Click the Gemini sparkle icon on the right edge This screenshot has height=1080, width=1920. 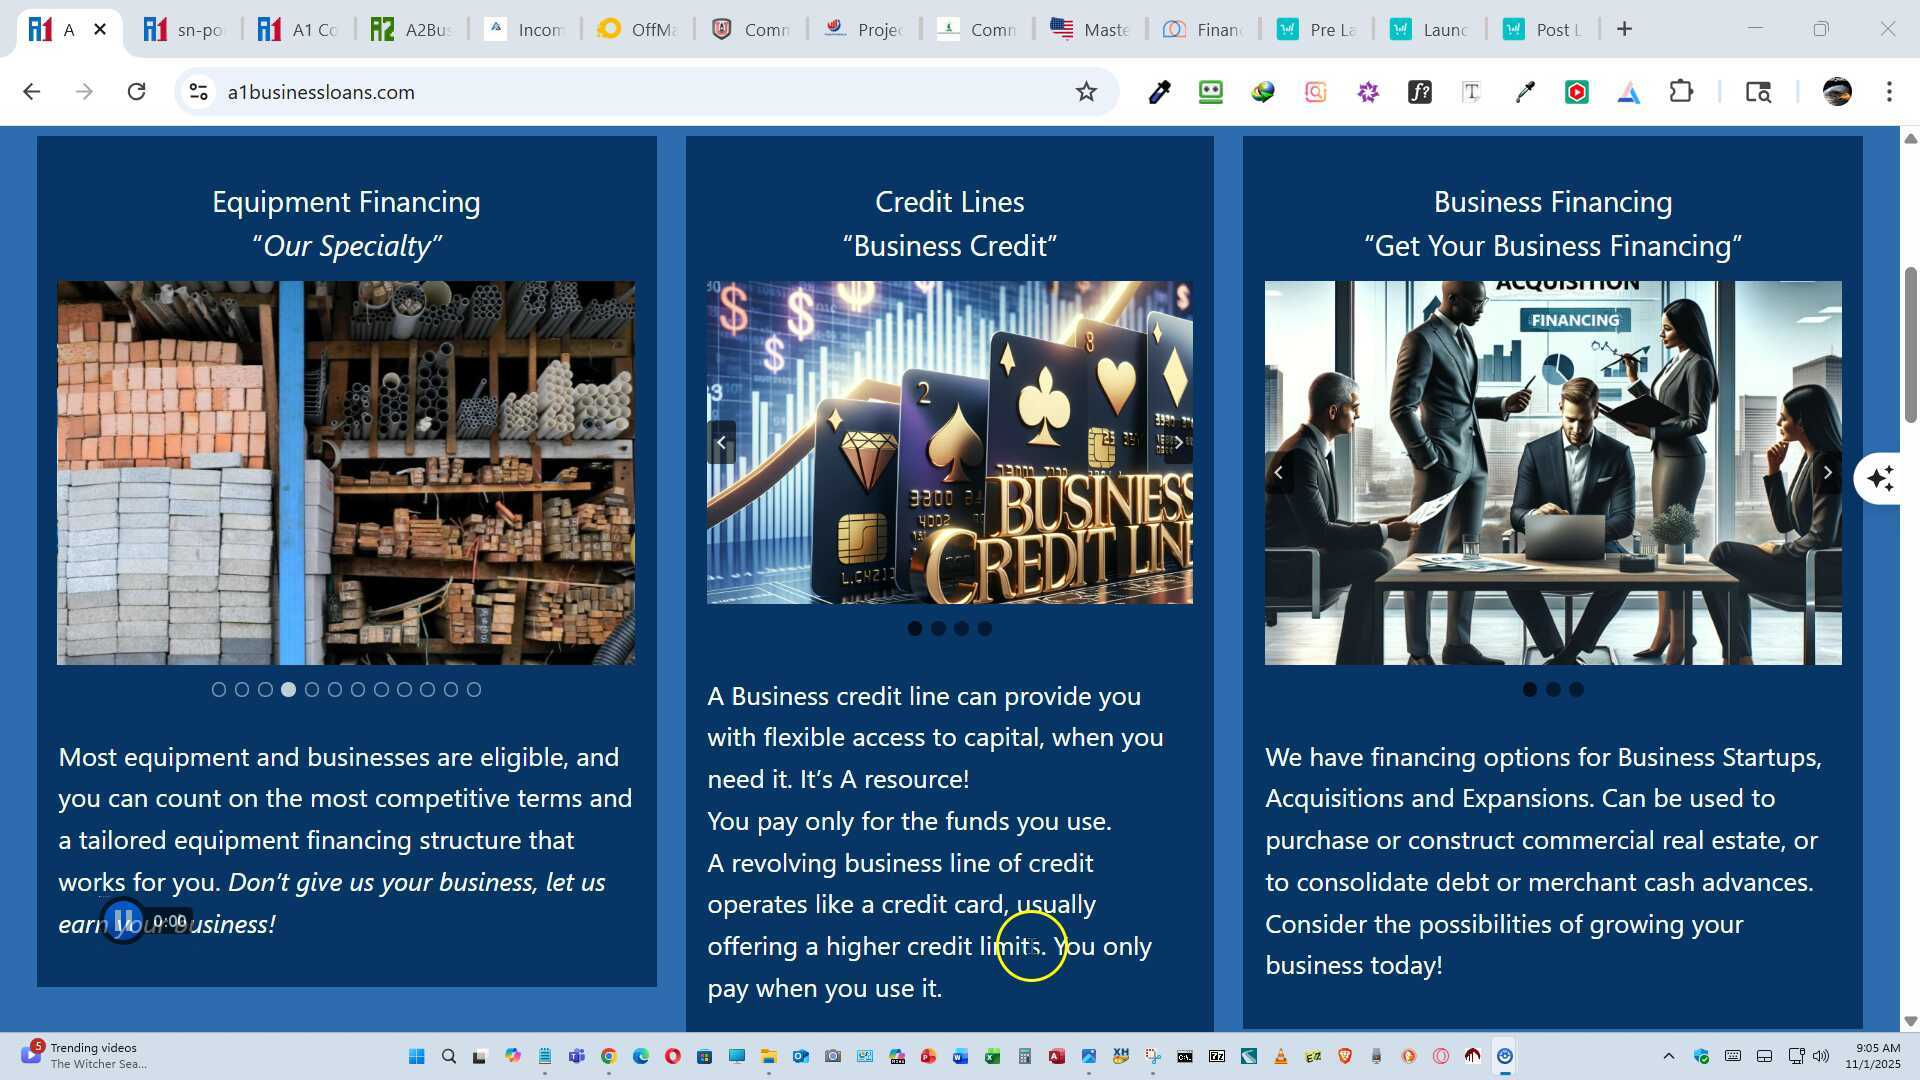(1881, 478)
